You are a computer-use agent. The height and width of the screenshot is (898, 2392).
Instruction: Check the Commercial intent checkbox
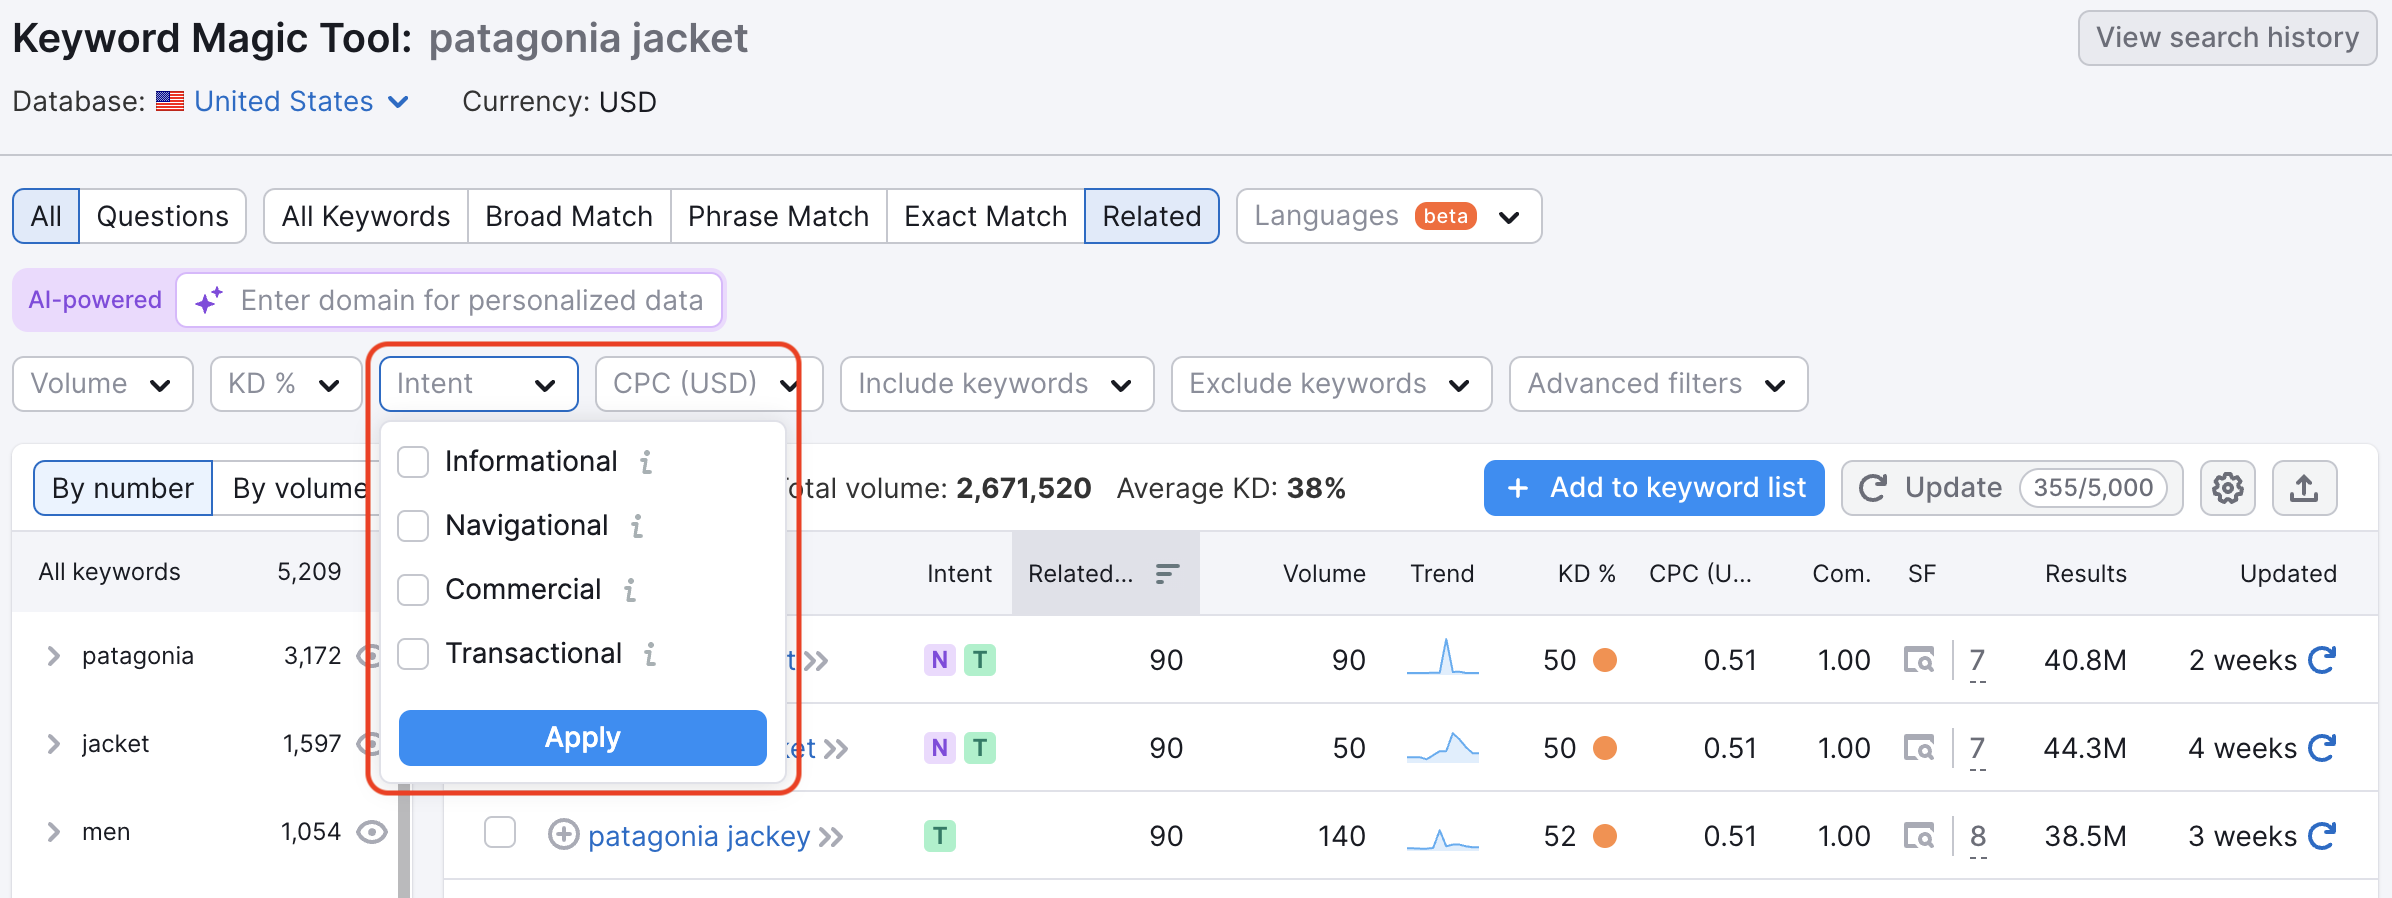pos(413,590)
